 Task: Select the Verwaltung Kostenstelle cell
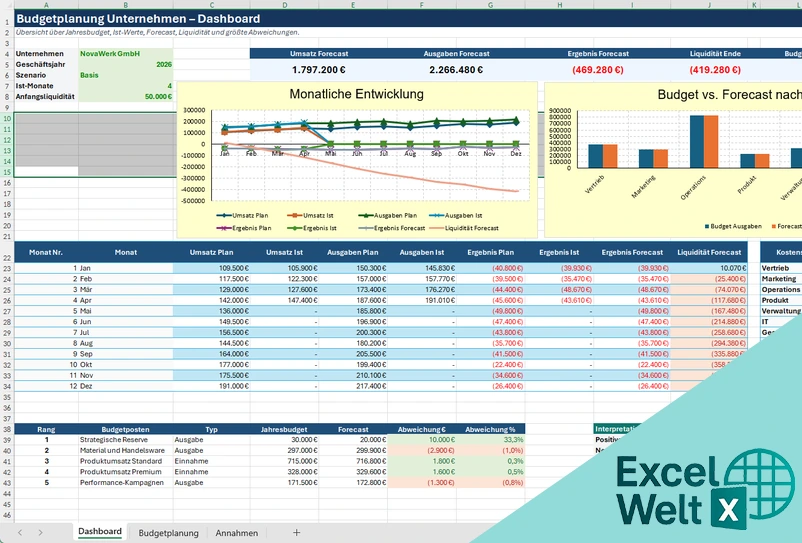[781, 311]
